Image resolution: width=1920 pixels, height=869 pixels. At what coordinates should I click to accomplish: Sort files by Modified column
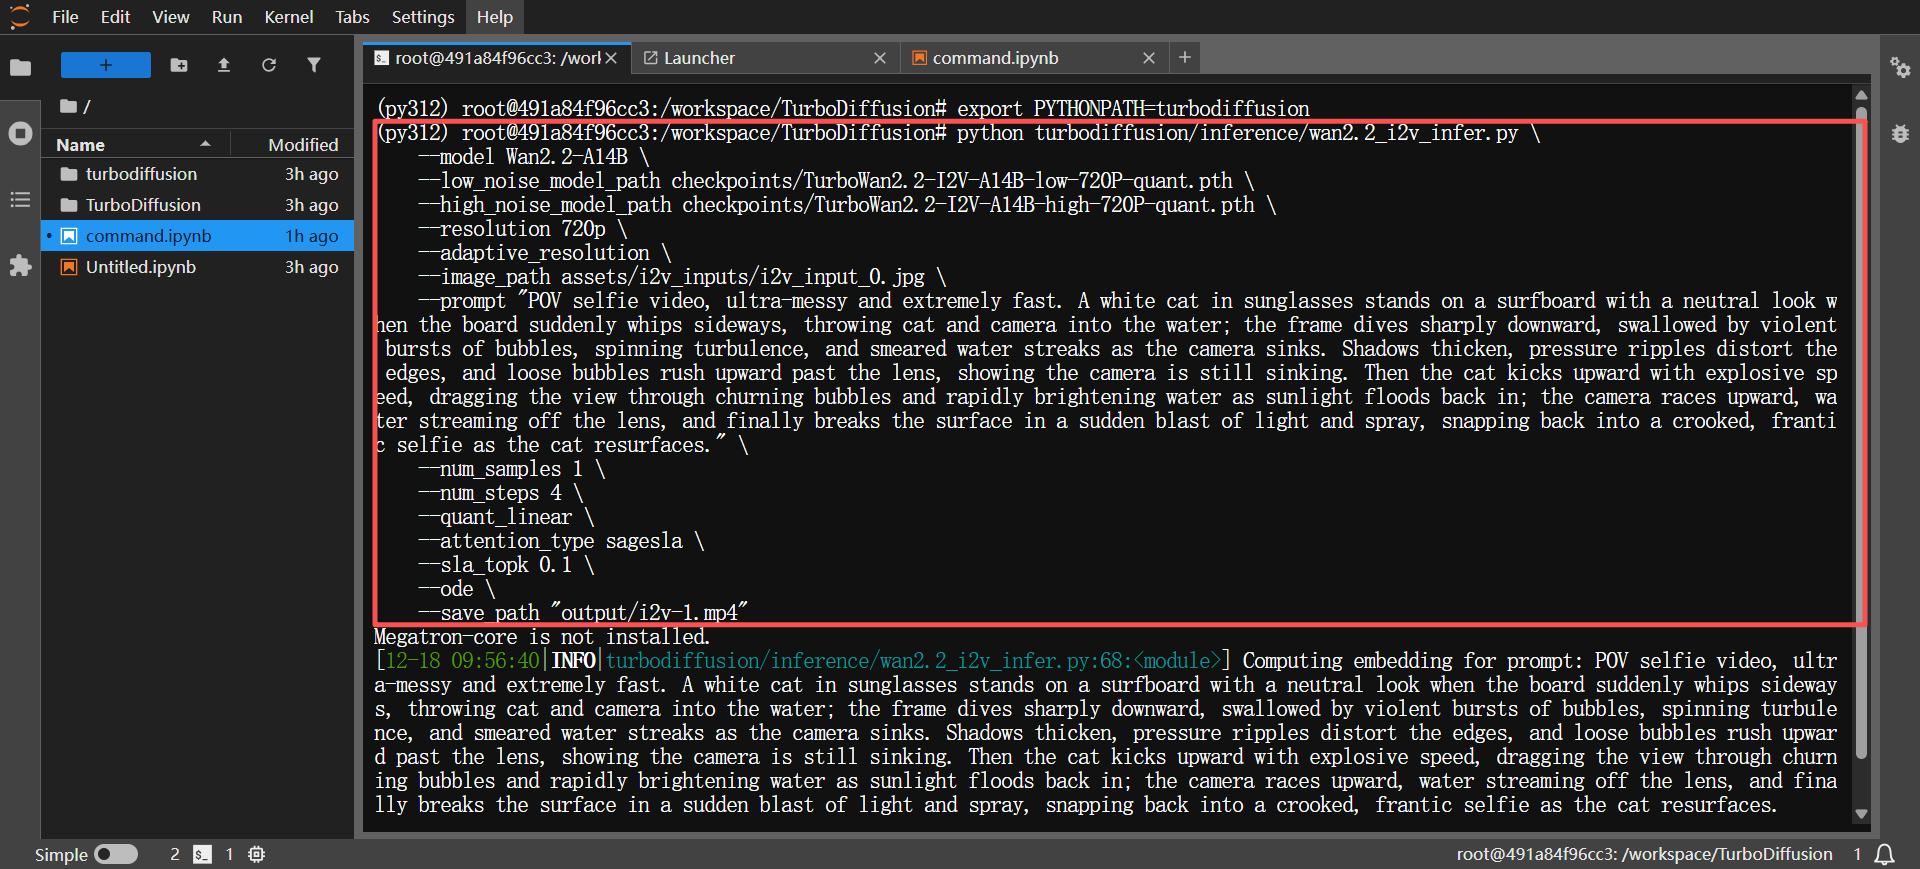point(302,144)
